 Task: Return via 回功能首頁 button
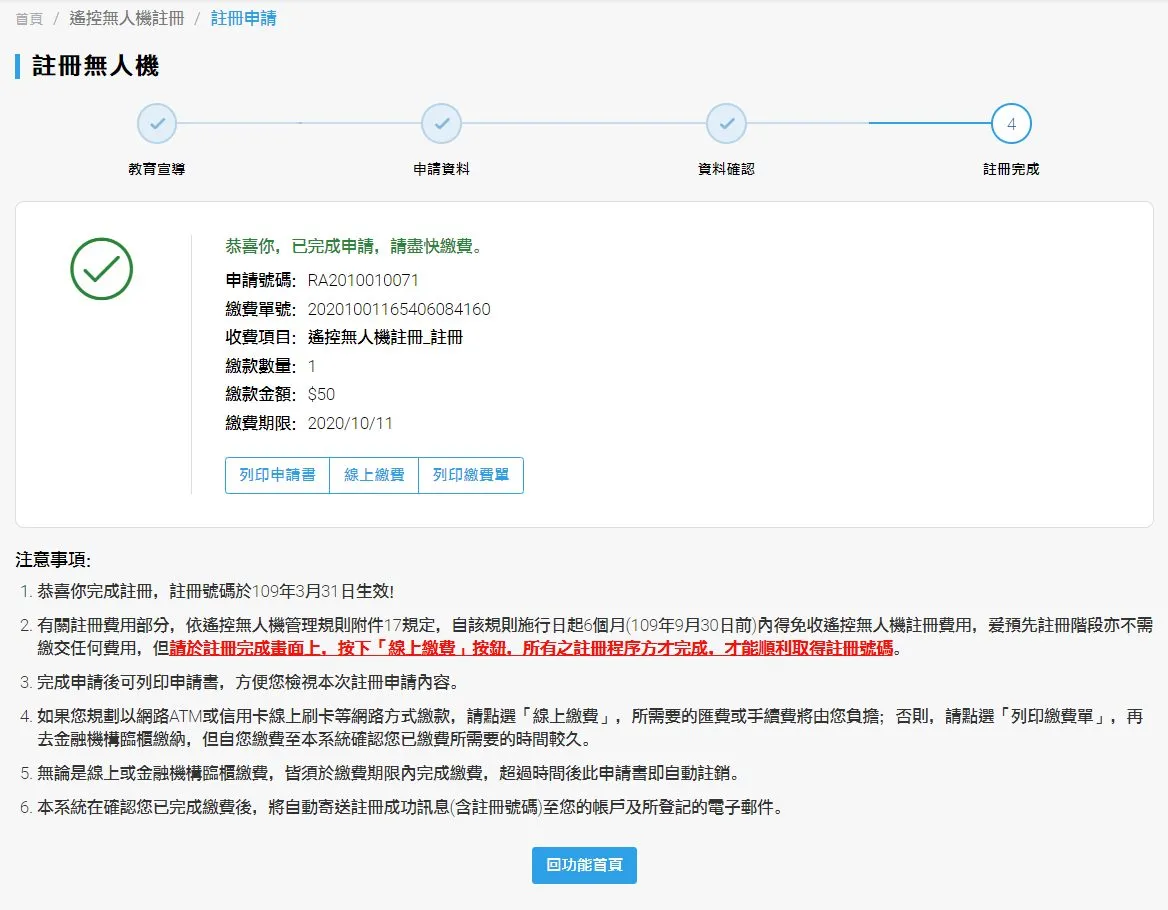pyautogui.click(x=584, y=865)
